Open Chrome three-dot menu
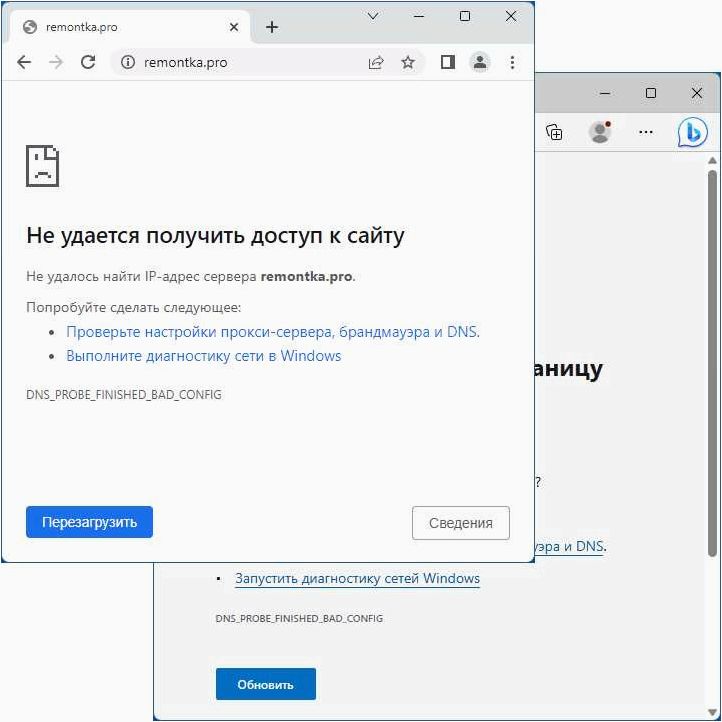The width and height of the screenshot is (722, 722). tap(512, 62)
